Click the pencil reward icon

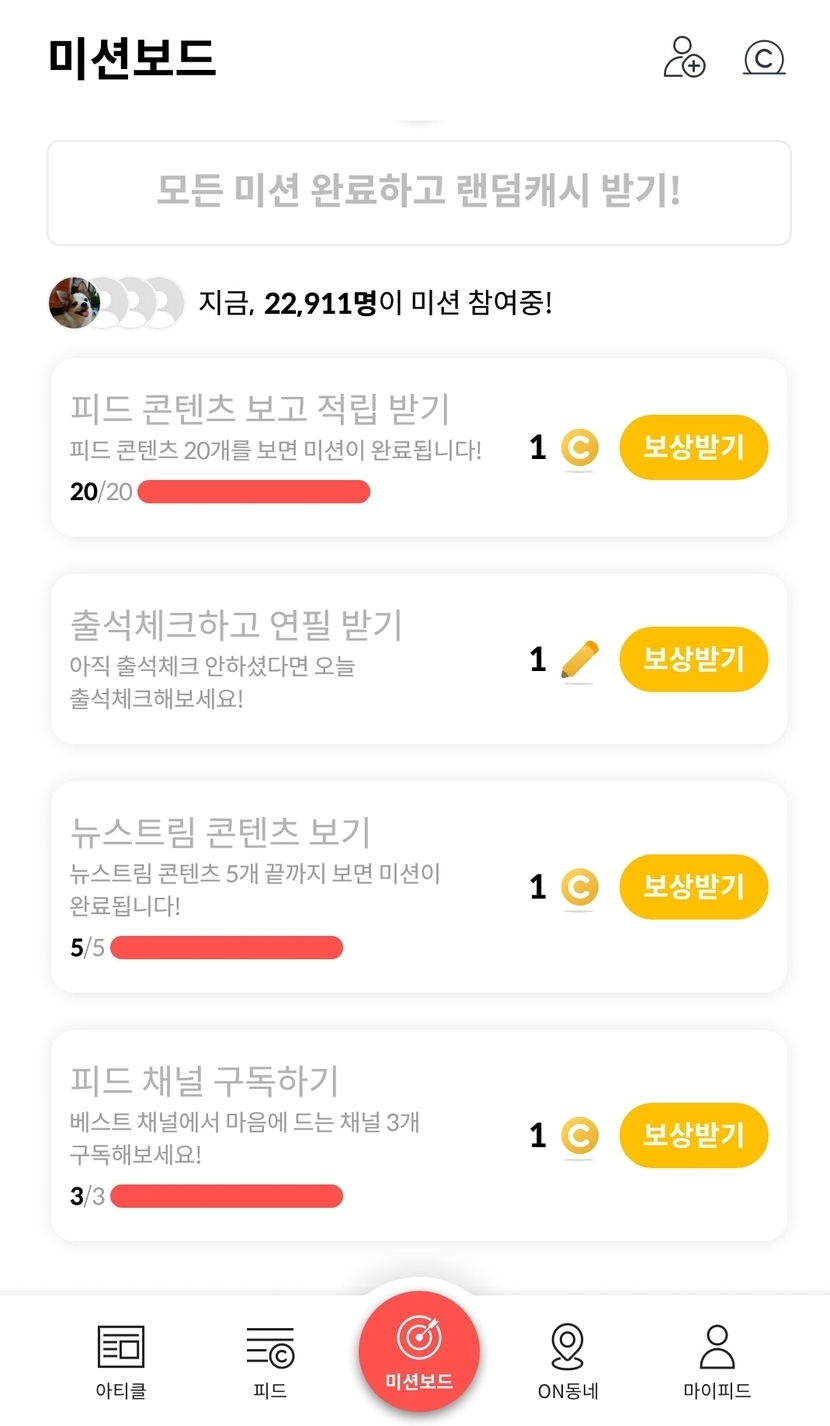click(579, 660)
